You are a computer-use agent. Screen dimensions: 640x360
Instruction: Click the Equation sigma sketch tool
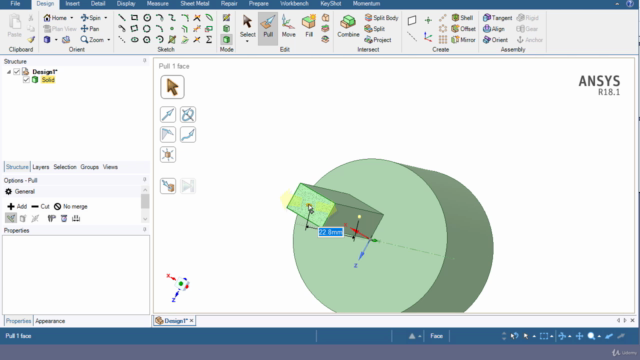209,40
